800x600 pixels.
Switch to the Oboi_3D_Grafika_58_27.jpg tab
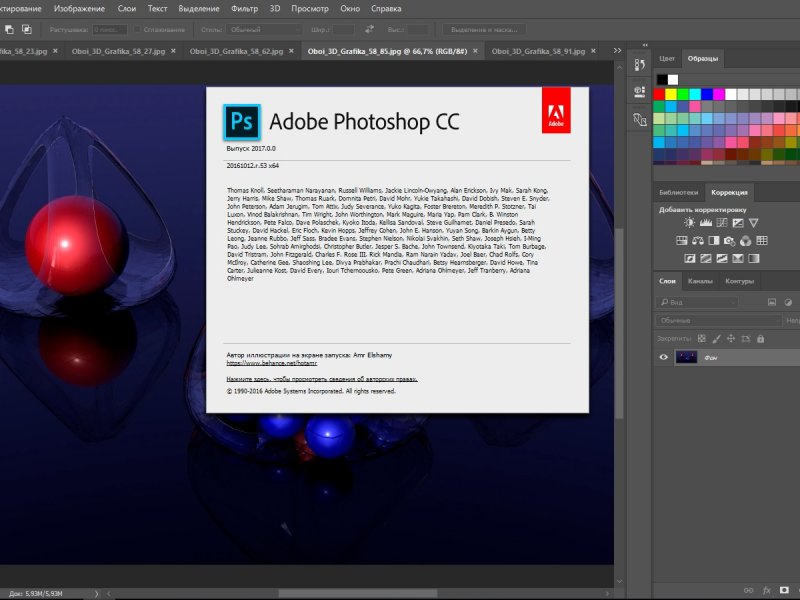pyautogui.click(x=118, y=51)
